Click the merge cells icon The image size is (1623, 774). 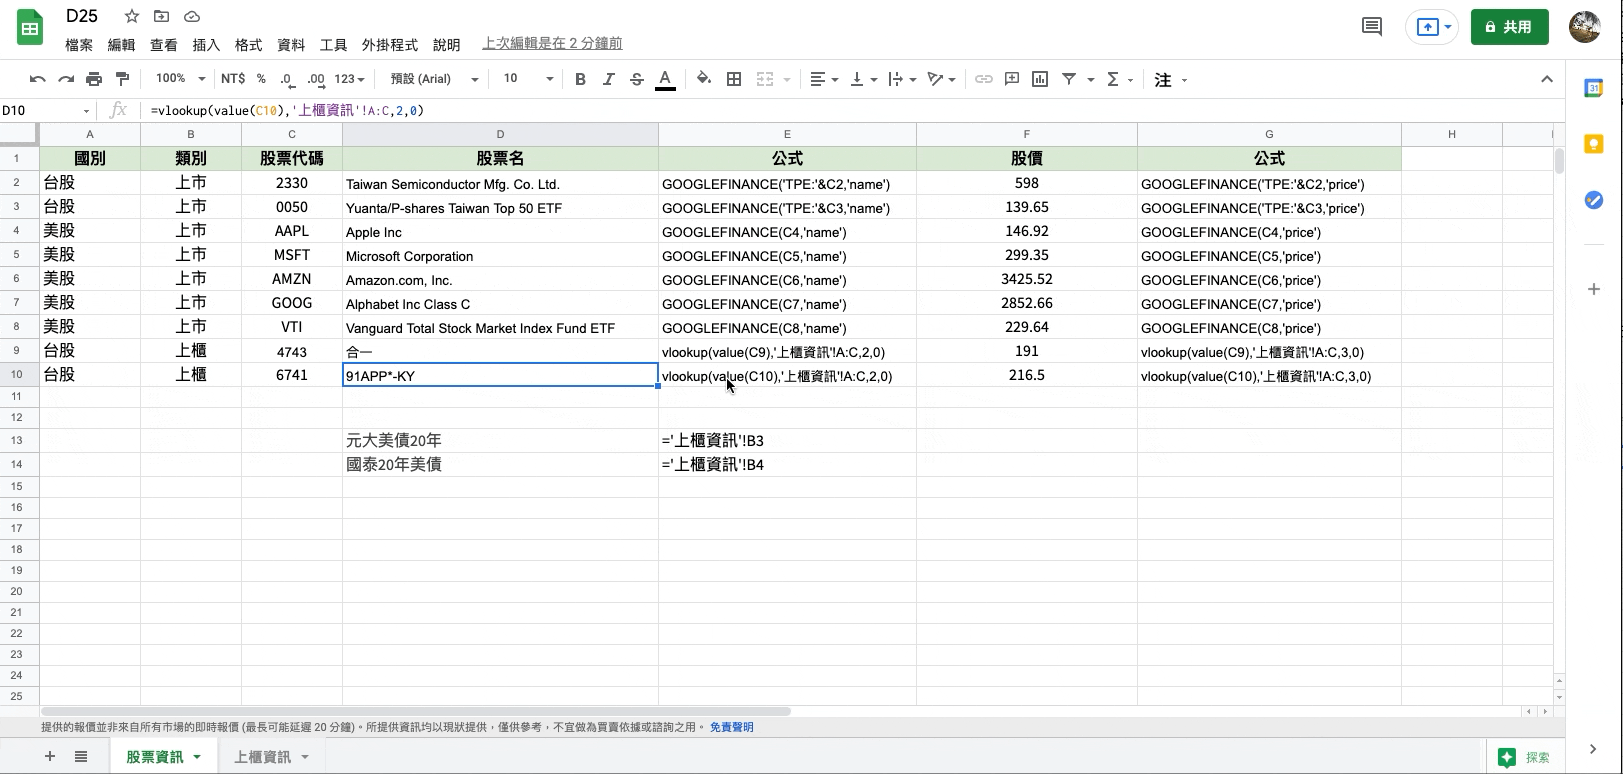(765, 79)
